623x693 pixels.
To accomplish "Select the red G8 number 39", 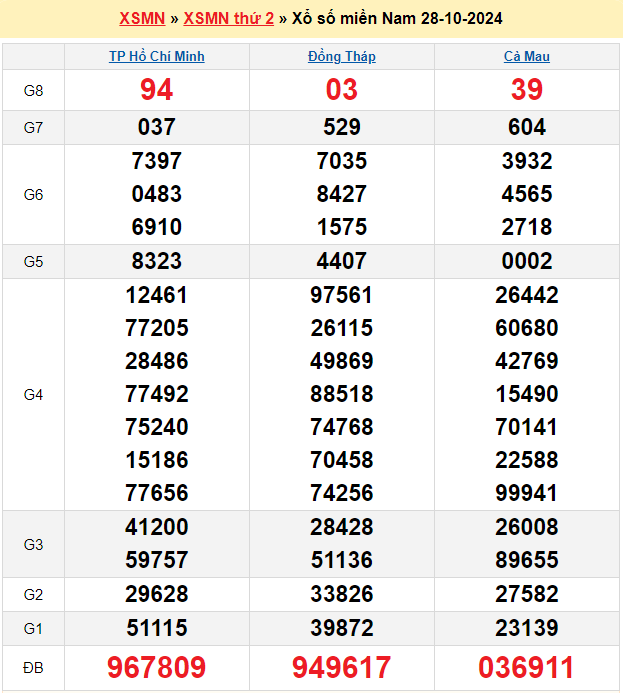I will 527,90.
